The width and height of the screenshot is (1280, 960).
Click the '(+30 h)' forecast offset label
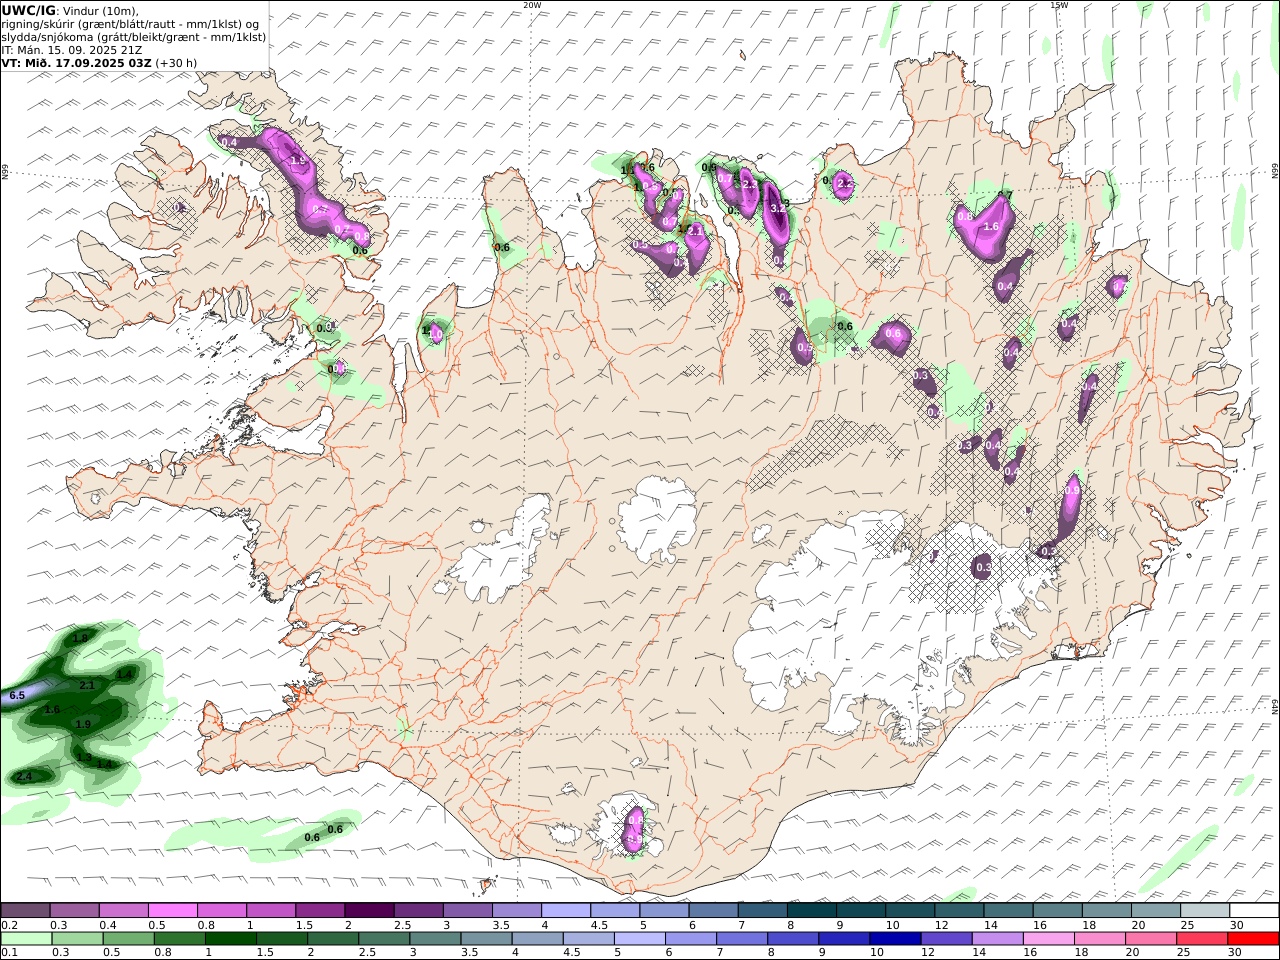(176, 62)
